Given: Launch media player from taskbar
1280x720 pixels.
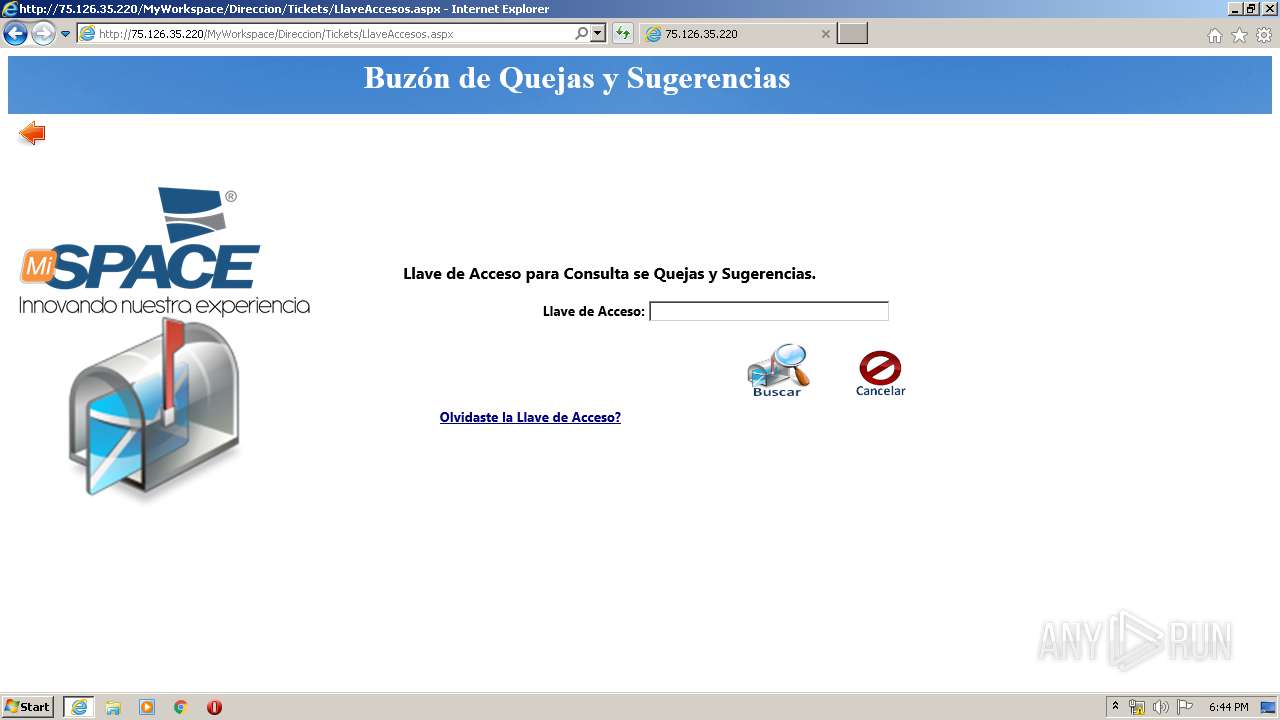Looking at the screenshot, I should click(x=147, y=707).
